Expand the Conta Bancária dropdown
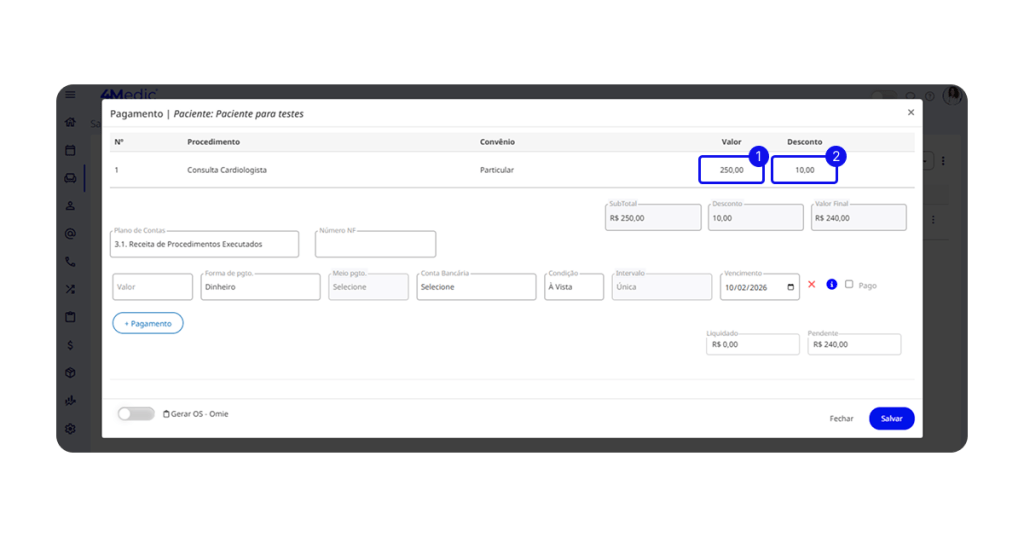 476,287
